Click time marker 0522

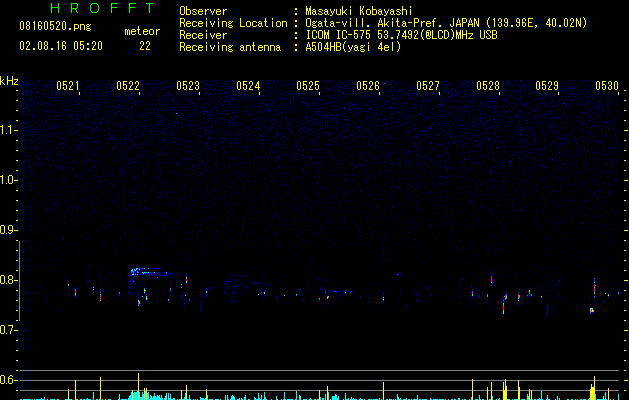click(128, 86)
